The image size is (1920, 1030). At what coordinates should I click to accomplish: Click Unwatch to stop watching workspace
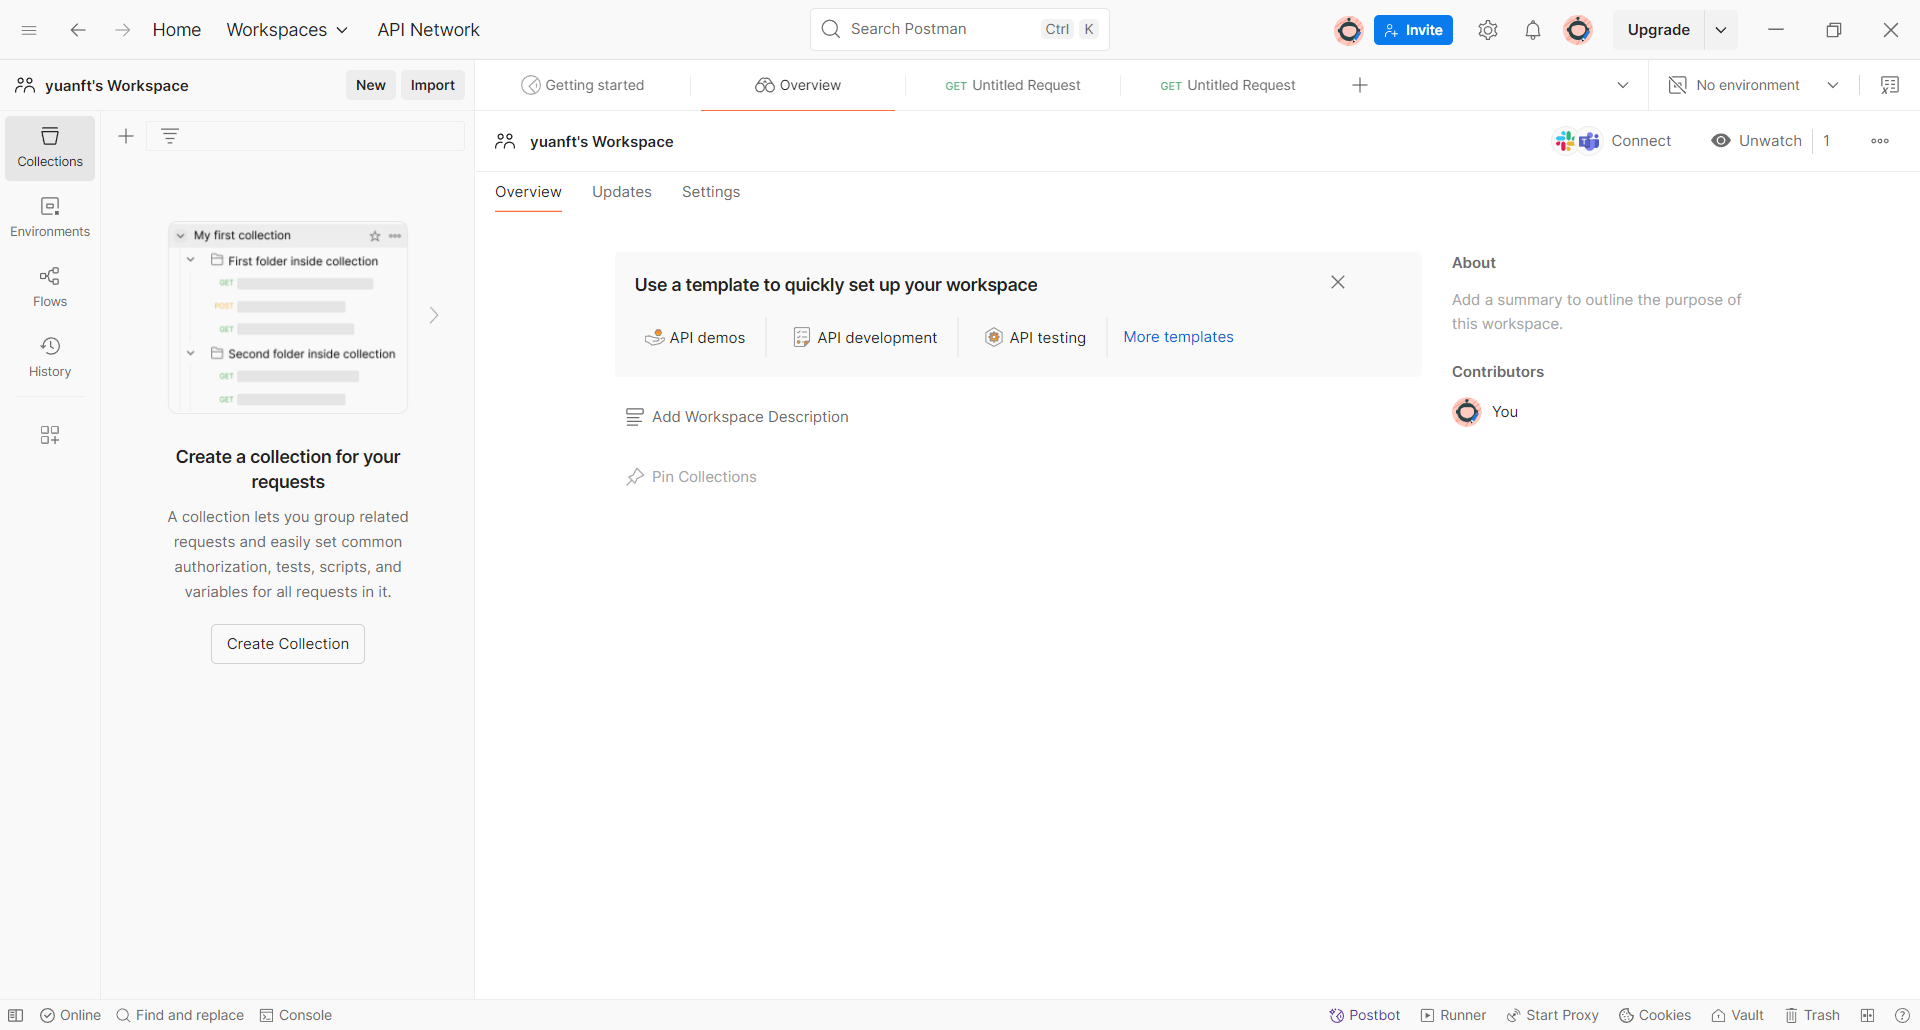(x=1756, y=141)
